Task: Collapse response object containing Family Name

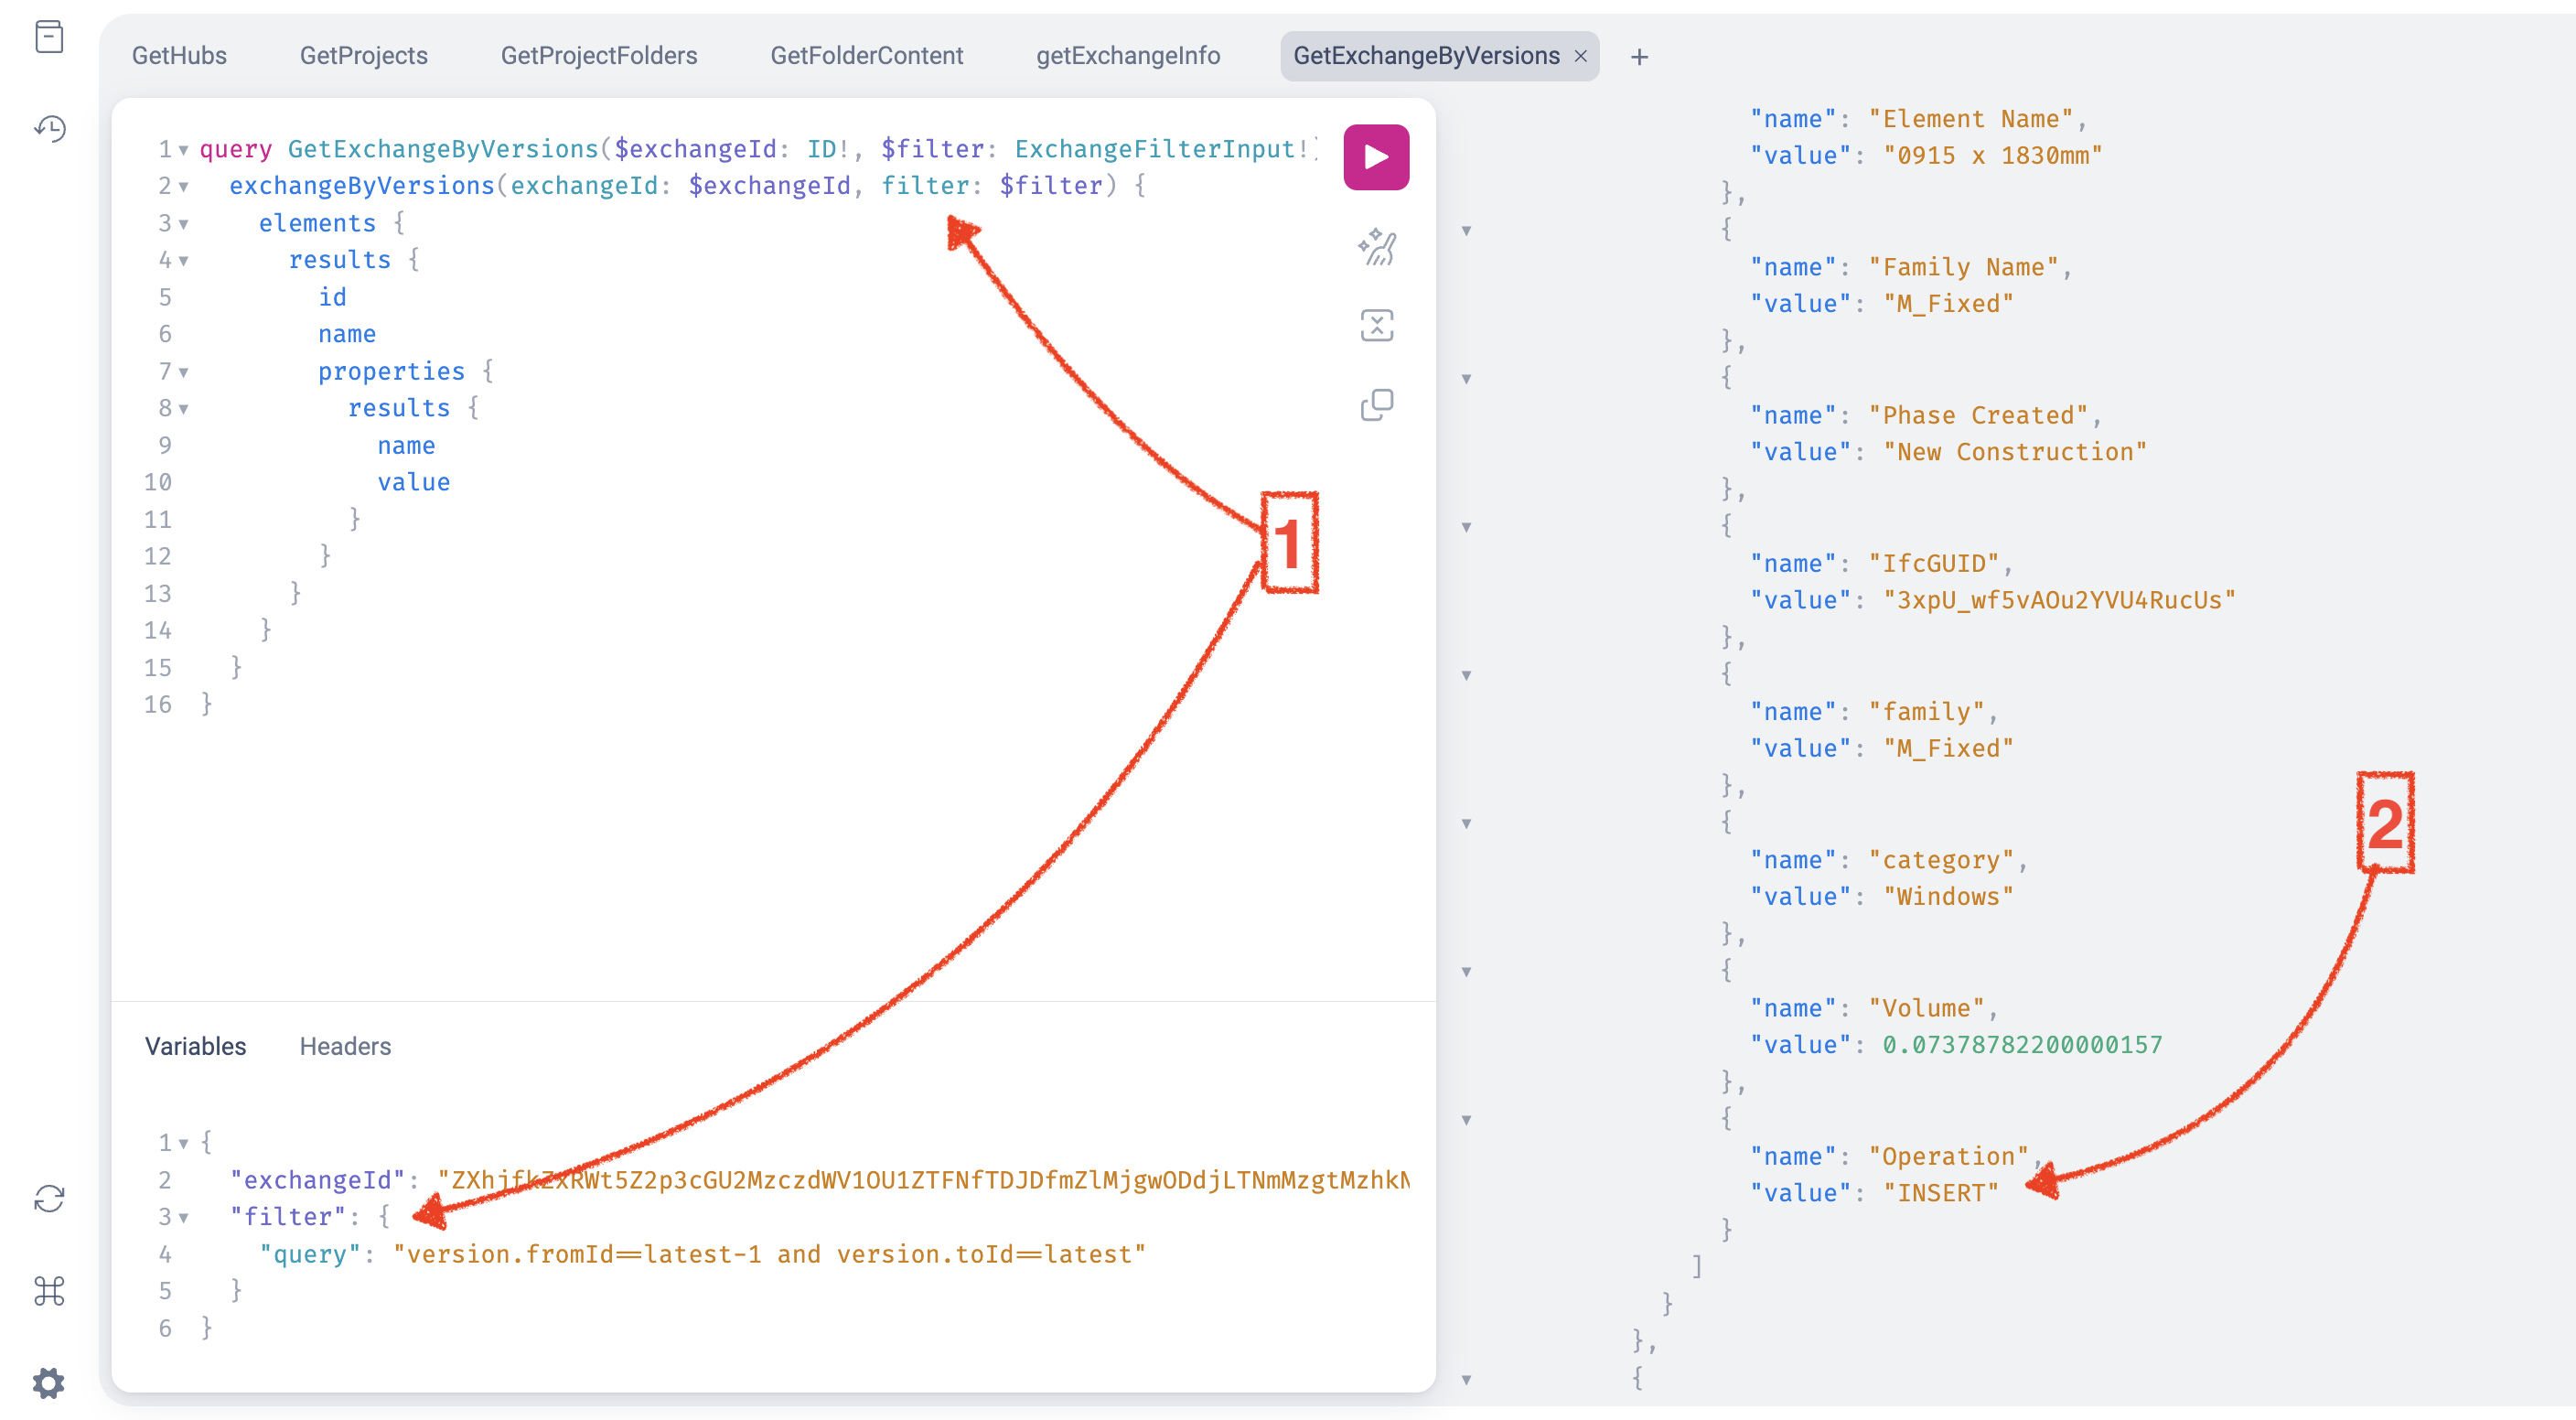Action: 1466,231
